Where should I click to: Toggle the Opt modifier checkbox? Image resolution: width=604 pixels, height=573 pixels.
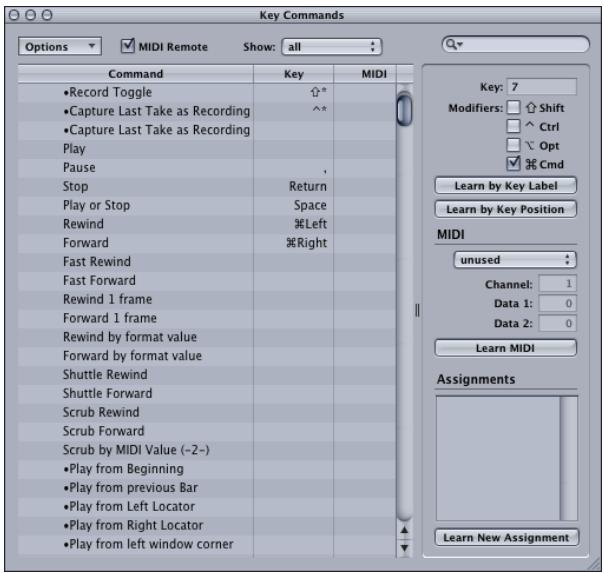513,145
